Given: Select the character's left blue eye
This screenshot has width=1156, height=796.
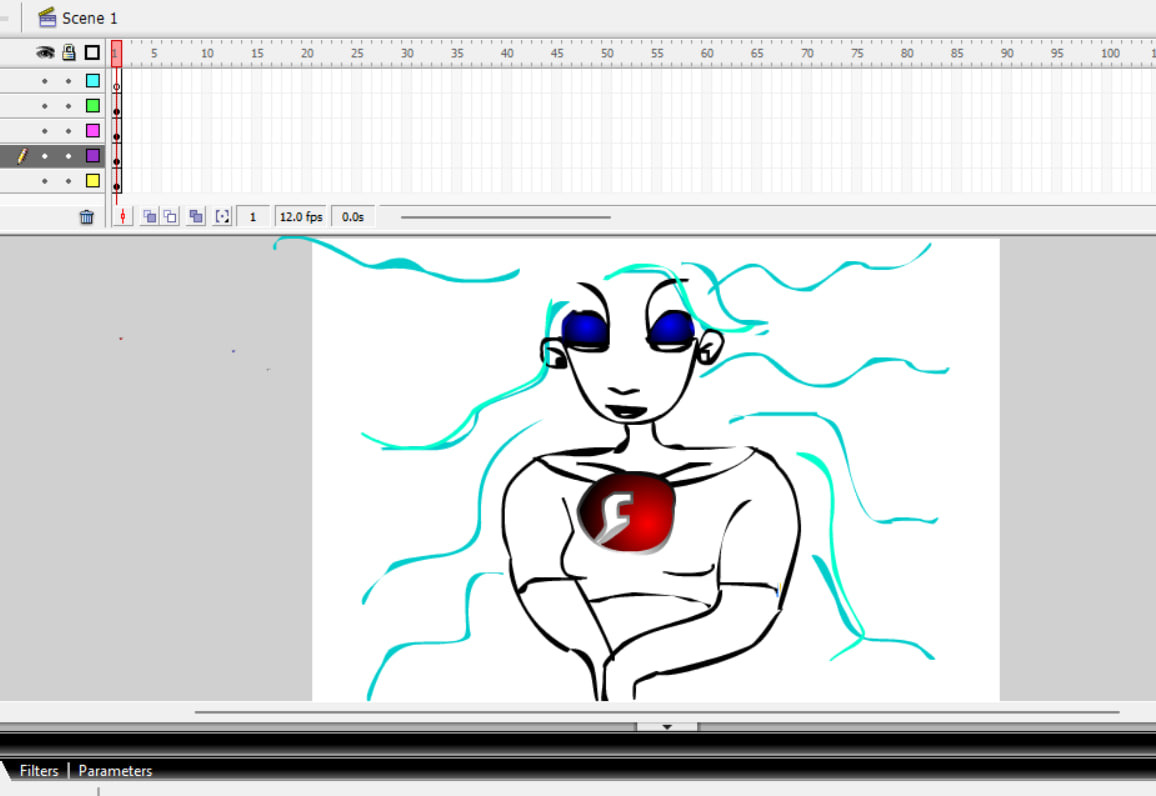Looking at the screenshot, I should (x=585, y=329).
